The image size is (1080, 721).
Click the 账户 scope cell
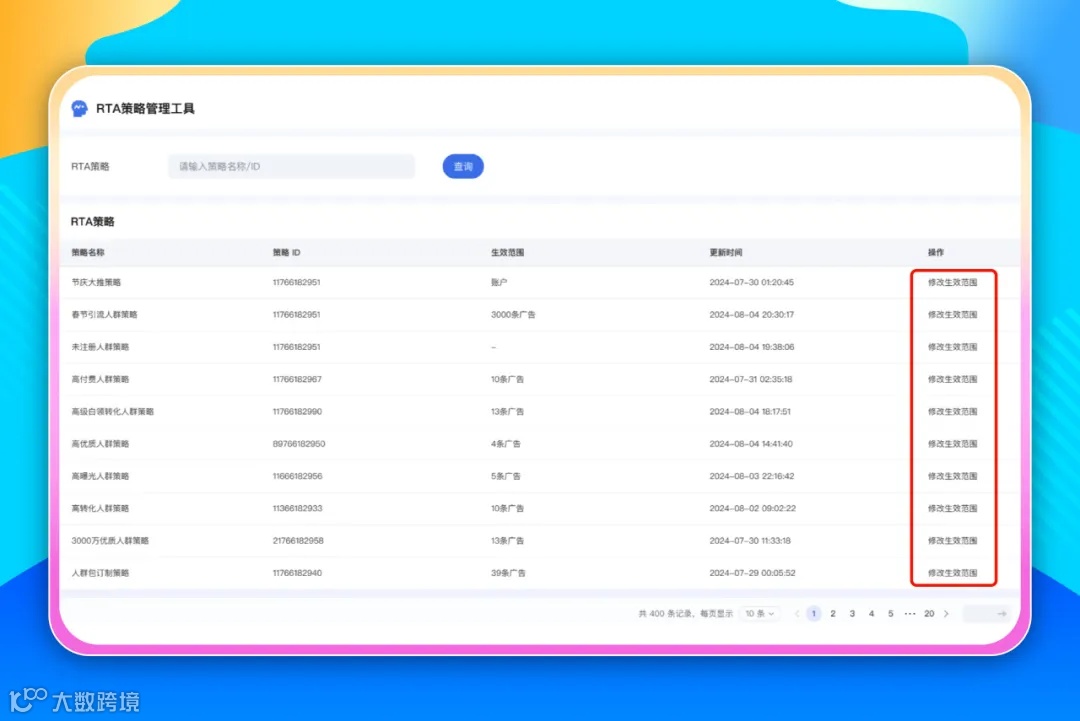pos(499,282)
